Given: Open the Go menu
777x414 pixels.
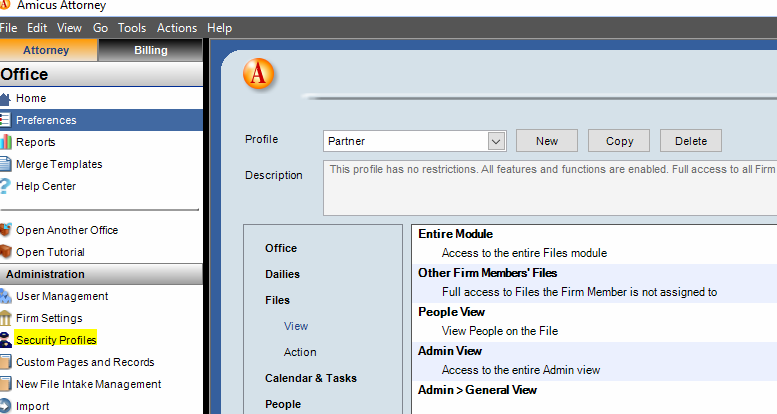Looking at the screenshot, I should click(x=101, y=28).
